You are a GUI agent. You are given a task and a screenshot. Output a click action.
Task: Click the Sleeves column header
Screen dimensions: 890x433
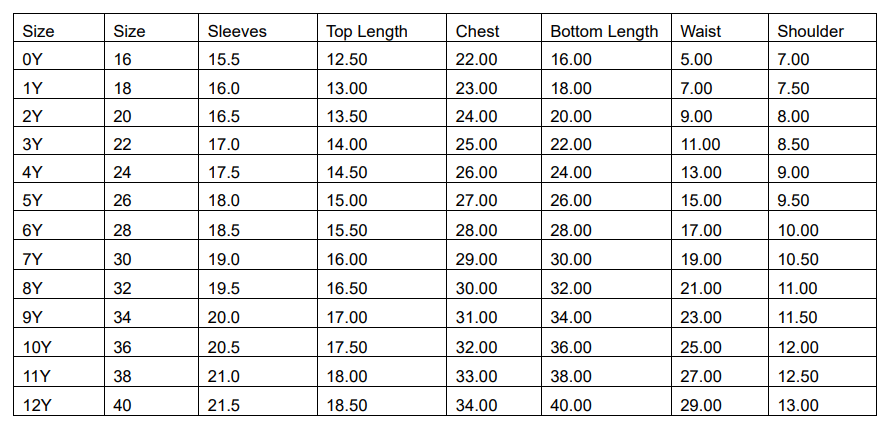point(237,31)
